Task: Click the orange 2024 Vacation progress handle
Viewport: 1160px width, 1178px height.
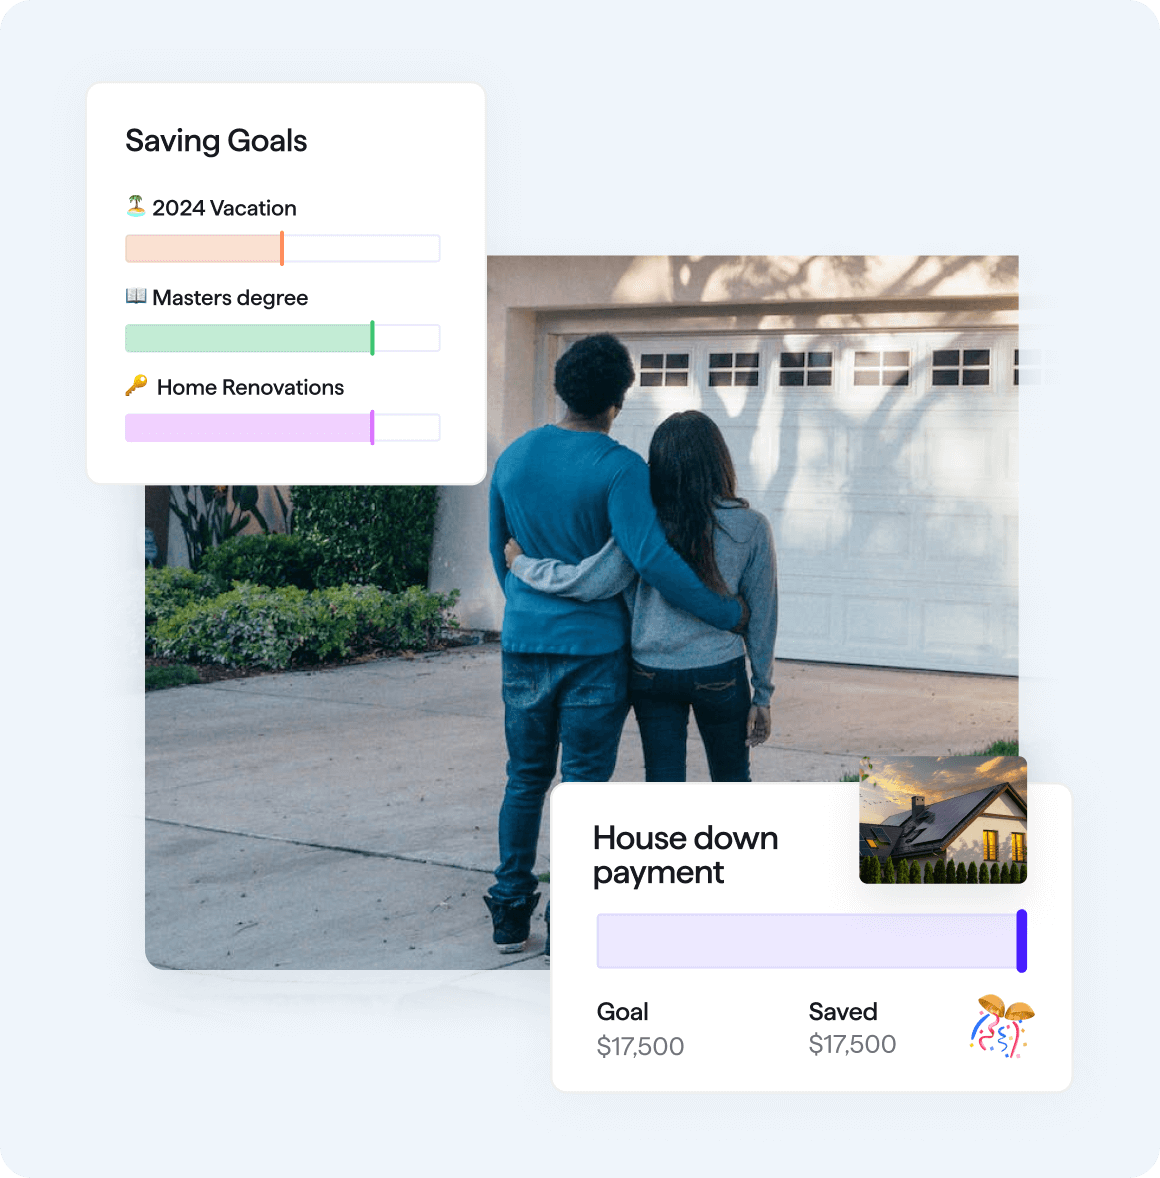Action: [282, 248]
